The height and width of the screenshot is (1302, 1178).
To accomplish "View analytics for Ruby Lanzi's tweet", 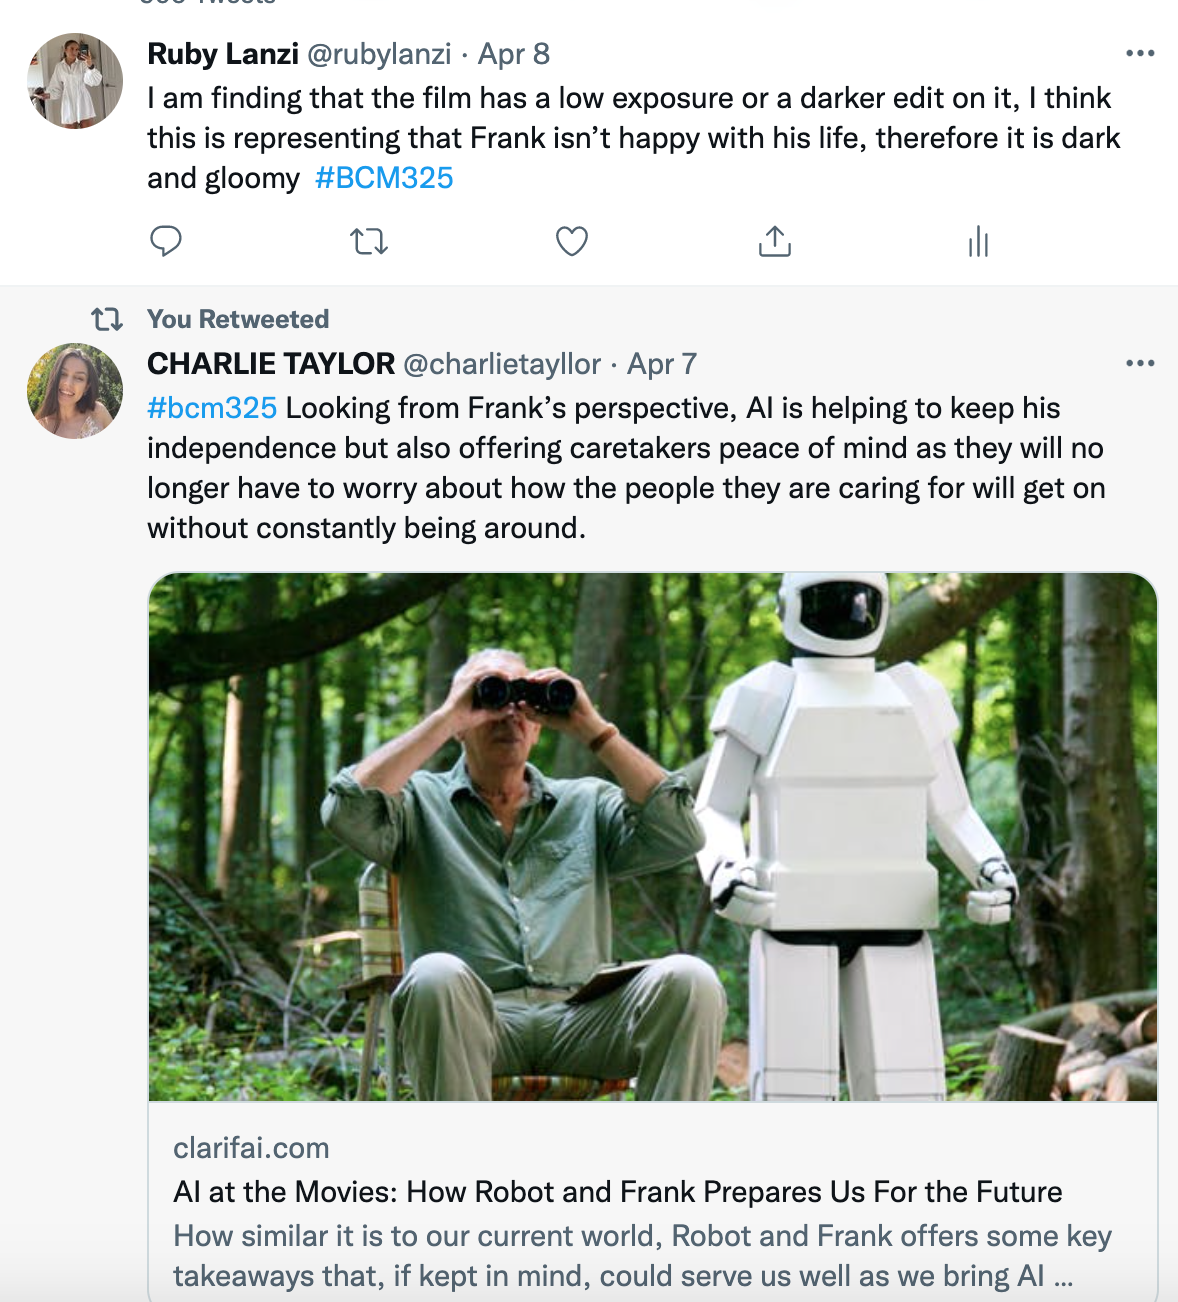I will [978, 241].
